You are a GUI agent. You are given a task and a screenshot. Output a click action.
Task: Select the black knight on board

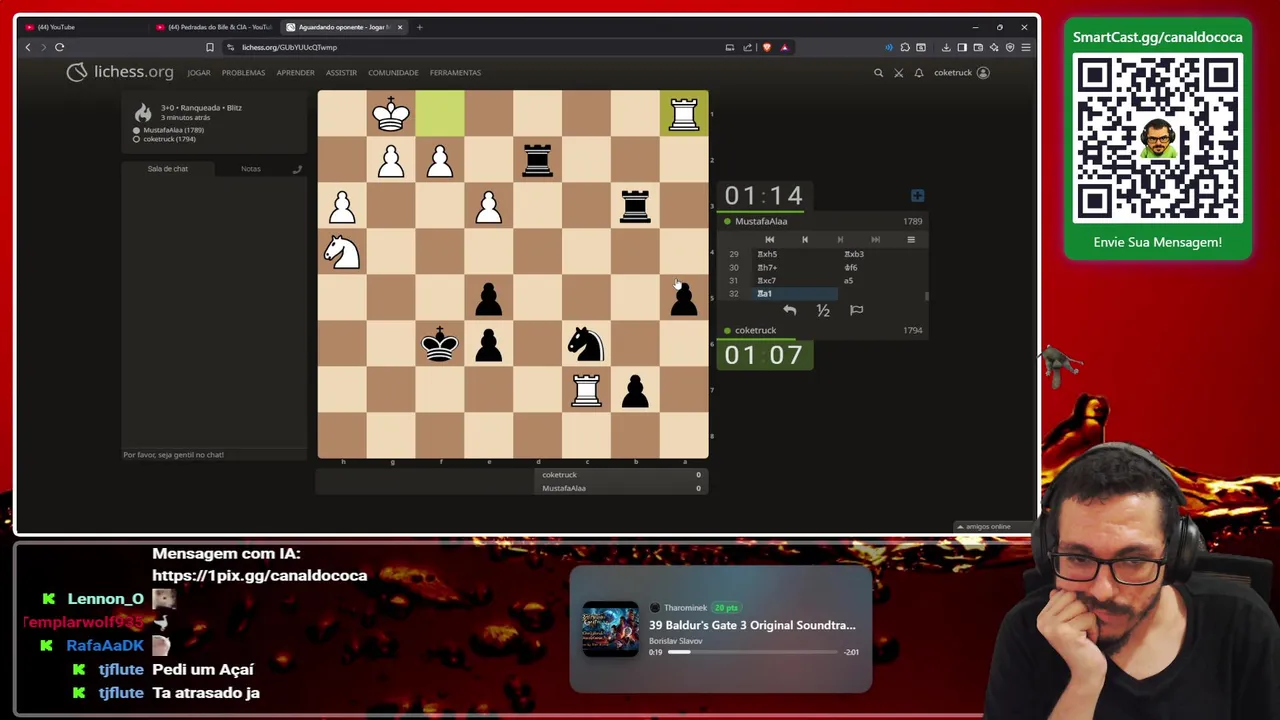tap(586, 345)
